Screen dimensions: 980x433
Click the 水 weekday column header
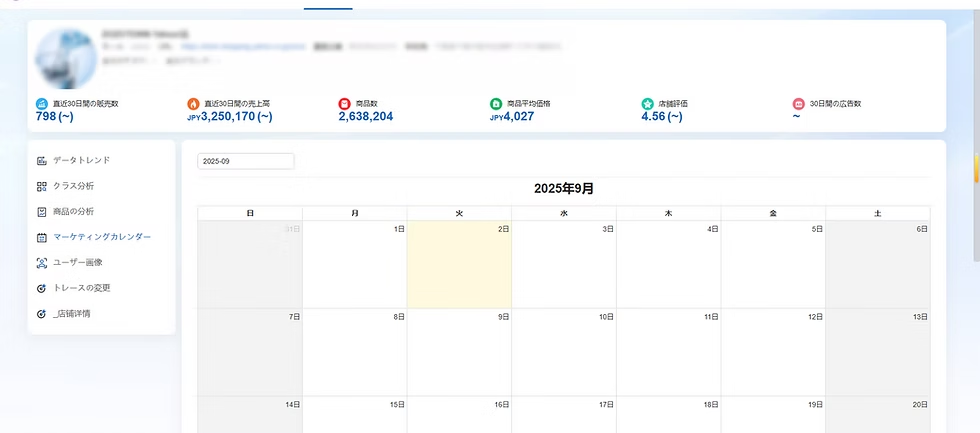click(564, 213)
